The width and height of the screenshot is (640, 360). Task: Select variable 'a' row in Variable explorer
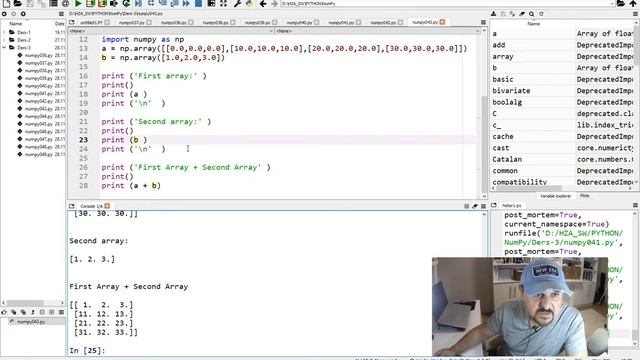point(563,33)
